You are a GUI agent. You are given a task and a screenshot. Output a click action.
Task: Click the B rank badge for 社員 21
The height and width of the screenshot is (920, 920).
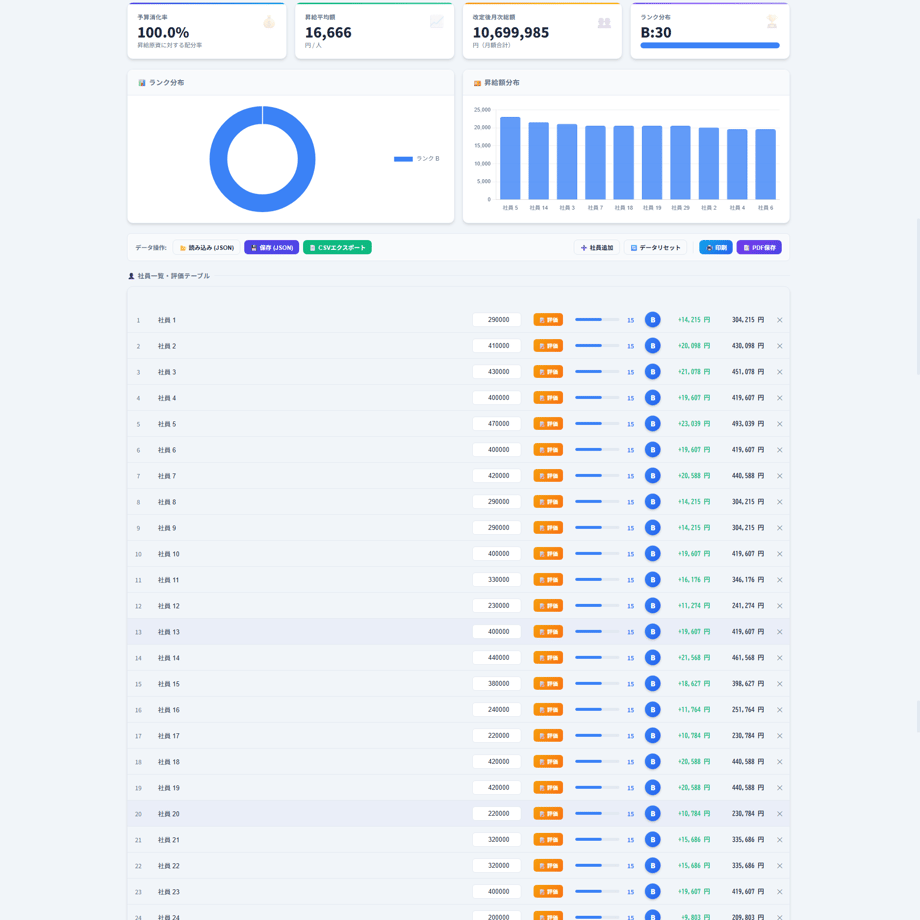[x=652, y=840]
